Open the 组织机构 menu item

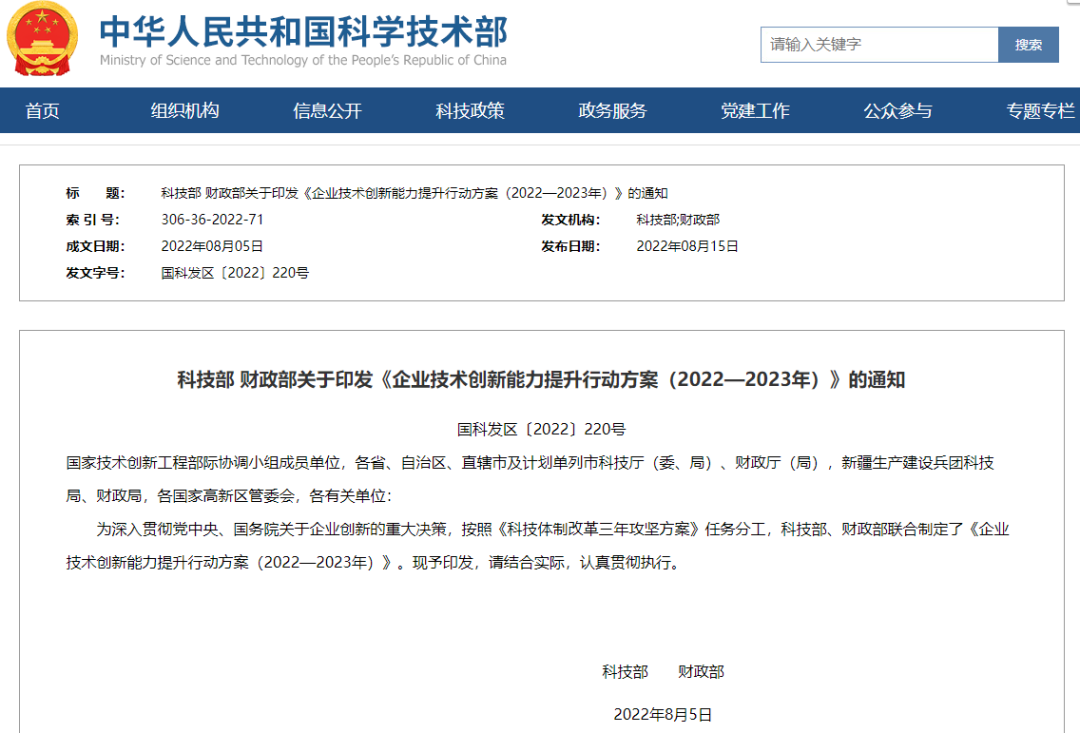click(x=185, y=111)
